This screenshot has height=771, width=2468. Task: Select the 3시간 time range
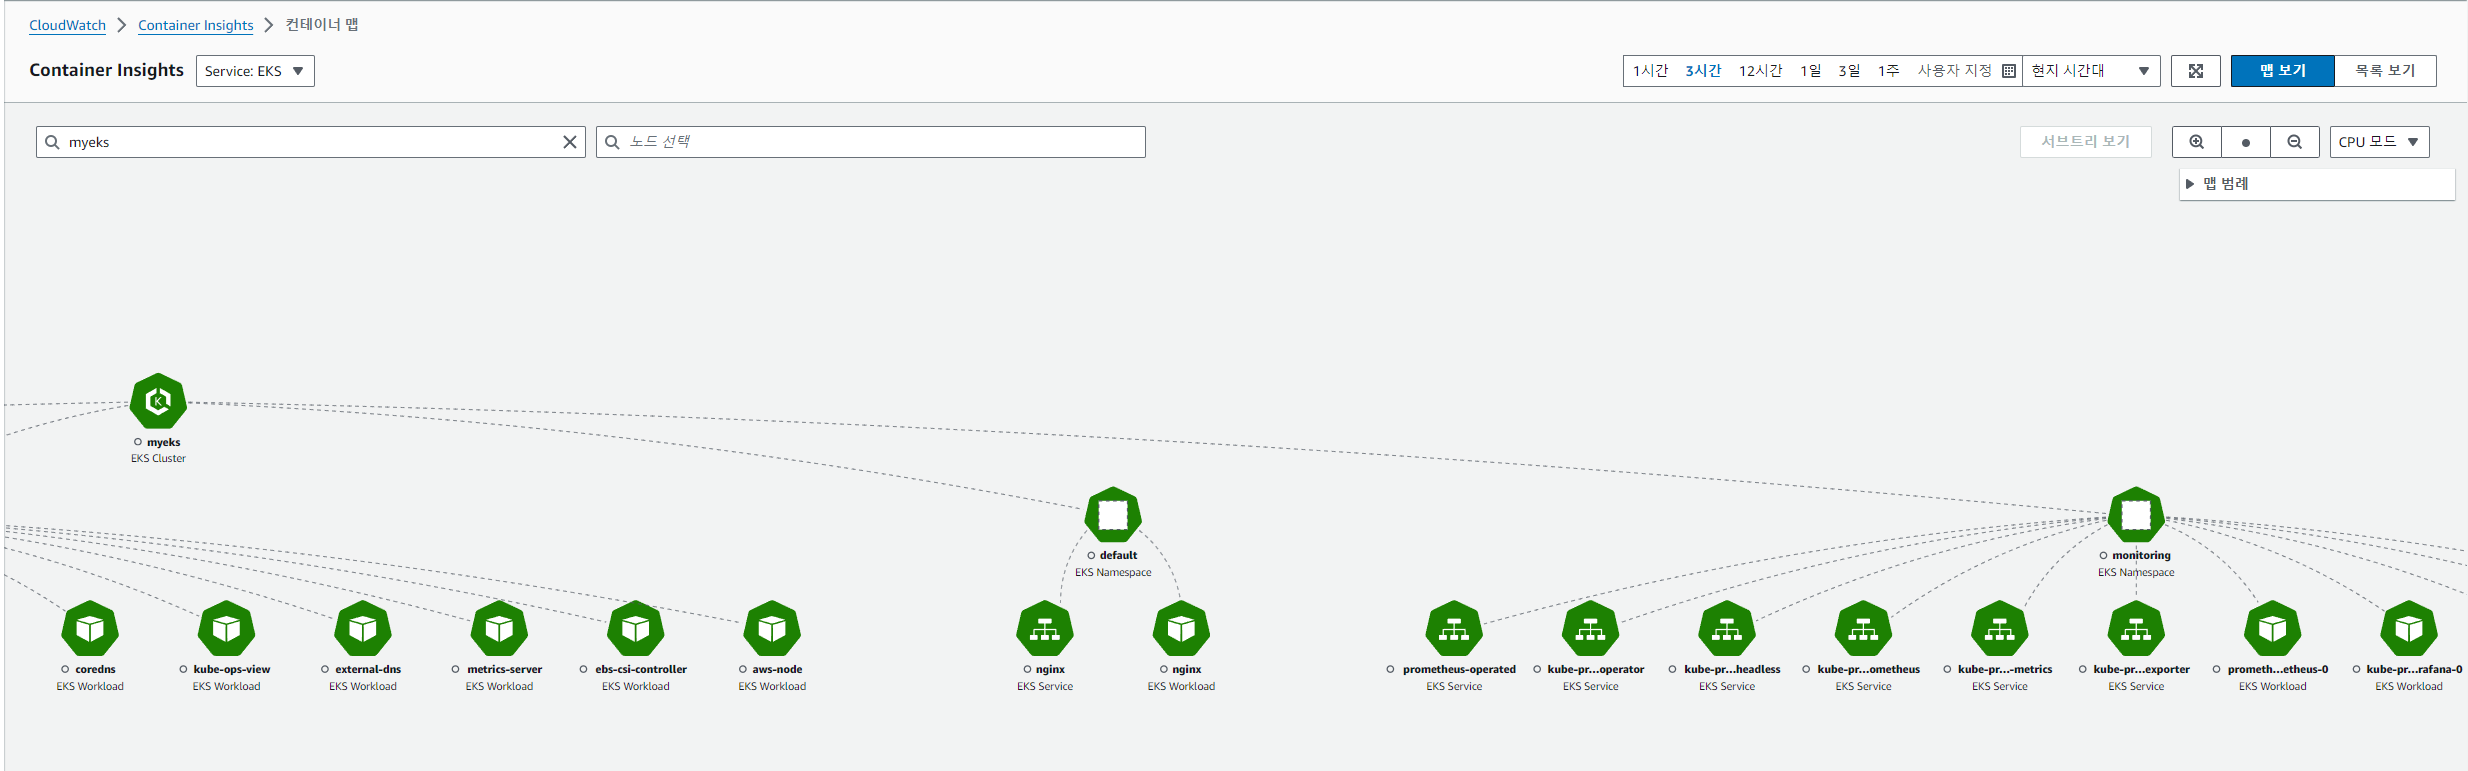coord(1703,71)
